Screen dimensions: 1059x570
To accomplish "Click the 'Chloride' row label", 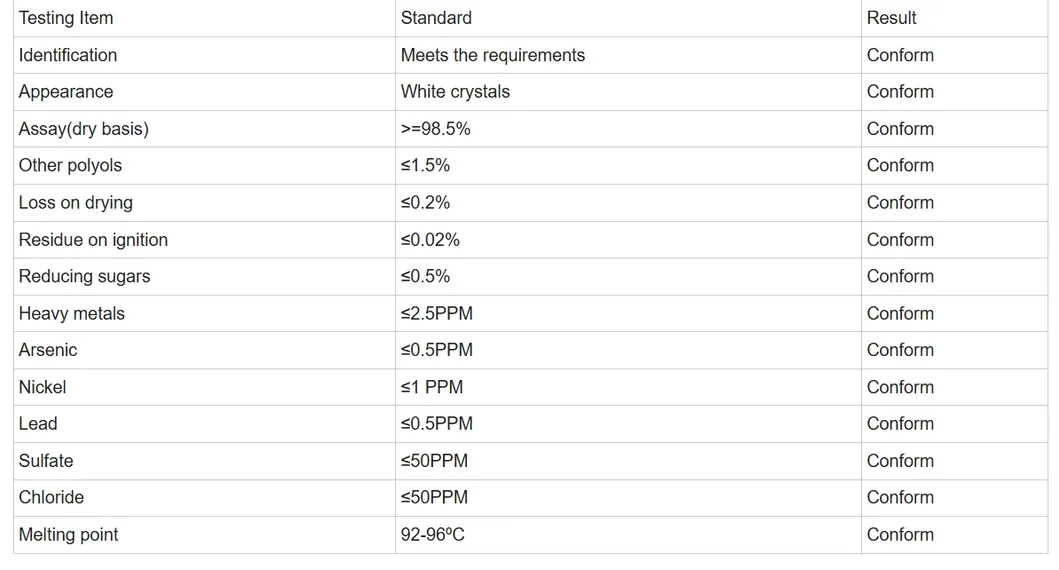I will point(51,497).
